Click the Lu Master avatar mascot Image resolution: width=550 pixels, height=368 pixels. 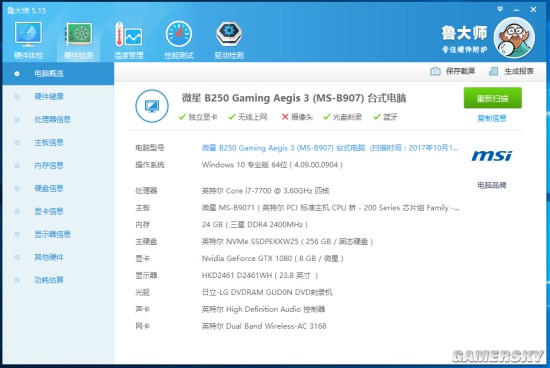(514, 38)
